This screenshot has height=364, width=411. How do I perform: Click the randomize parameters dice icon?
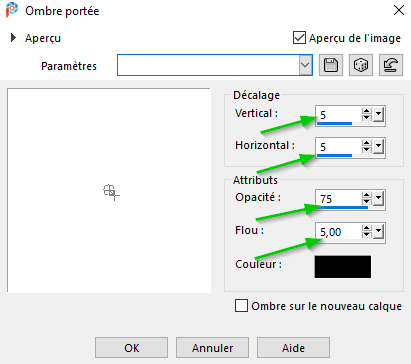point(361,65)
